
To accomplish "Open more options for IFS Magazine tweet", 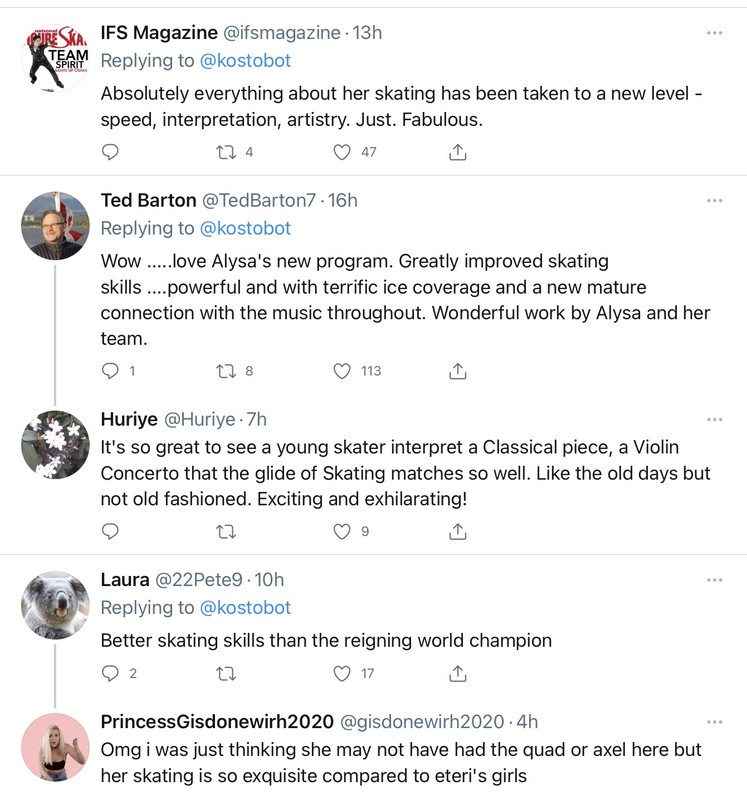I will [714, 33].
